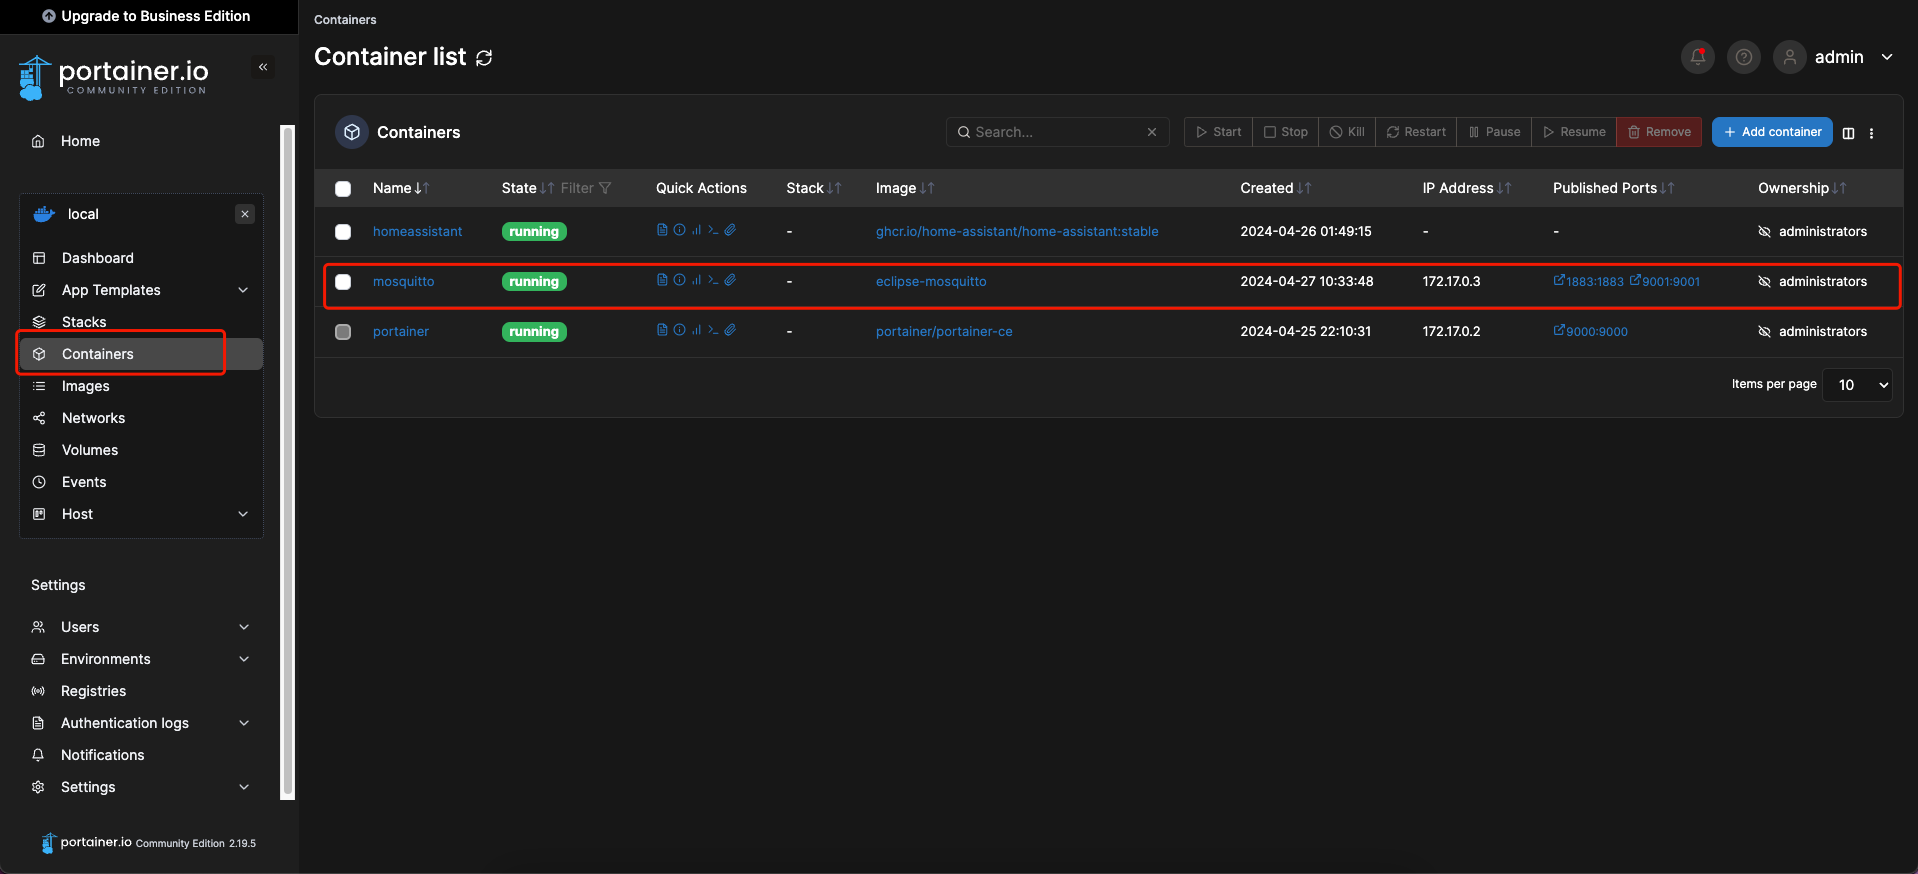Viewport: 1918px width, 874px height.
Task: Attach to homeassistant container
Action: pos(730,230)
